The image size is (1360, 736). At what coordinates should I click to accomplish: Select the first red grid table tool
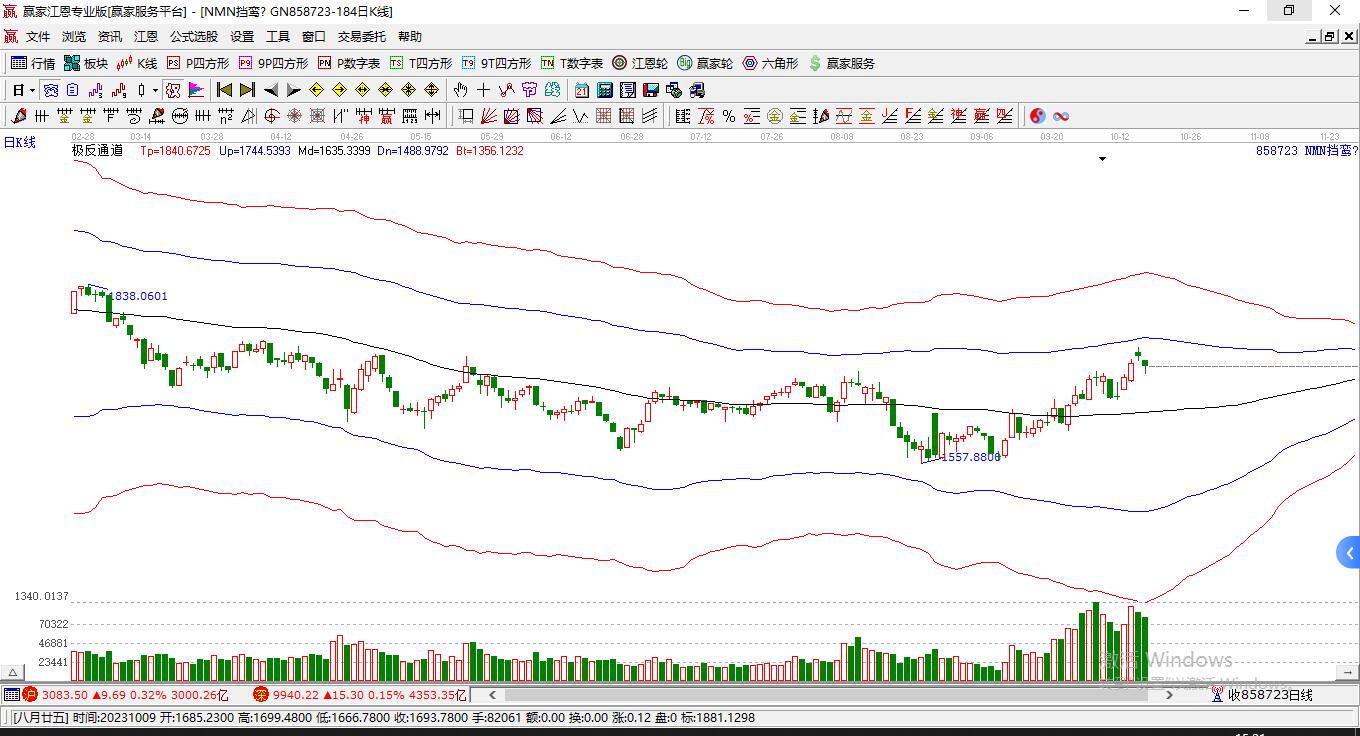(x=603, y=116)
